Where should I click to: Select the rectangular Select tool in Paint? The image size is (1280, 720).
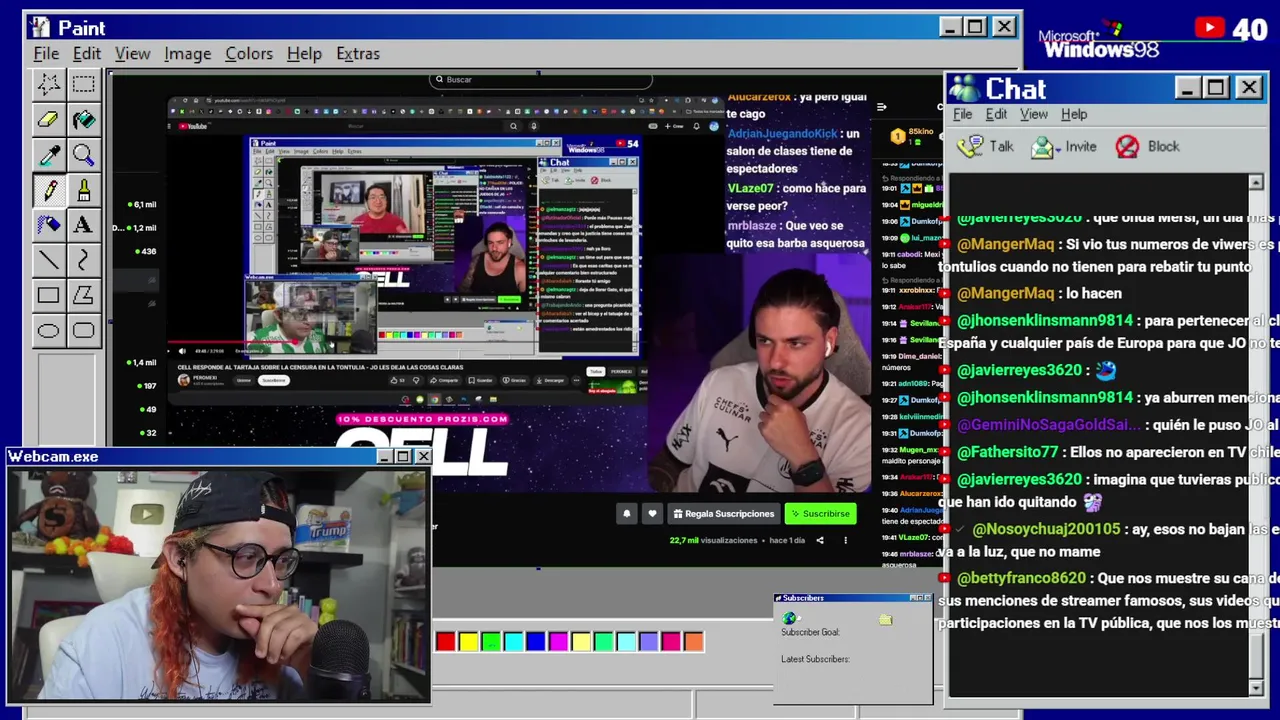83,84
